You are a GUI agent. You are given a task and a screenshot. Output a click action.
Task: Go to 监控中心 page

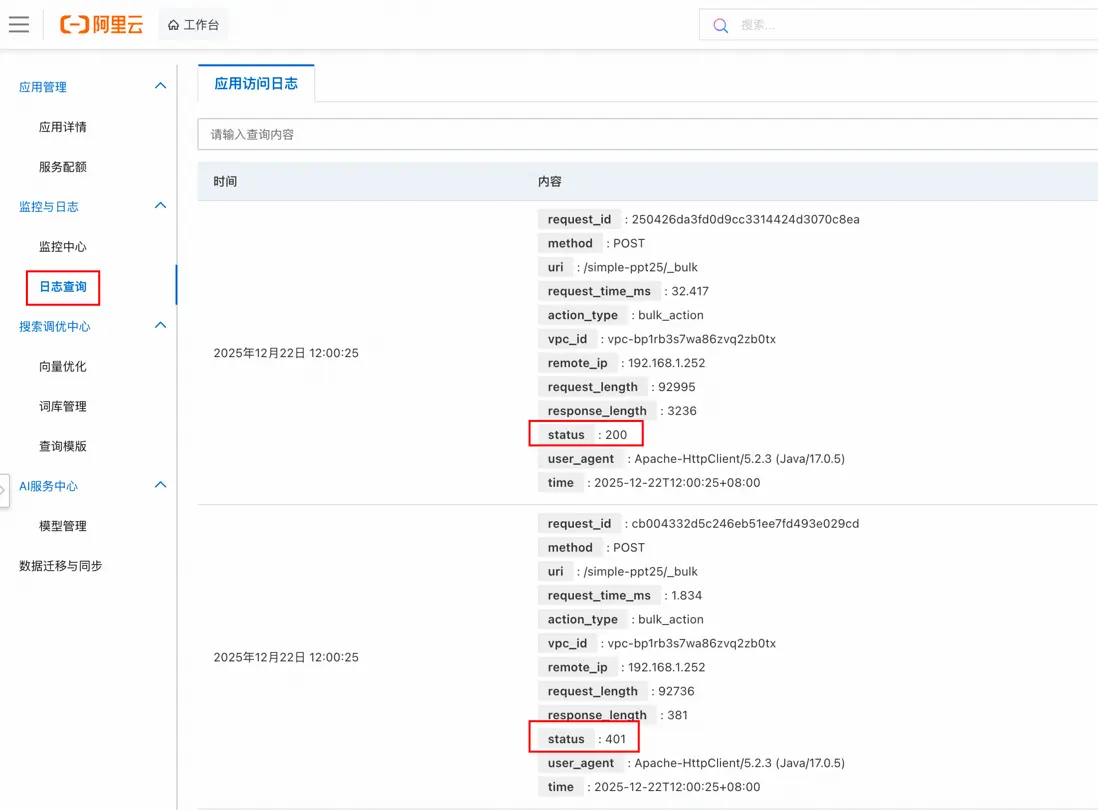click(x=63, y=246)
